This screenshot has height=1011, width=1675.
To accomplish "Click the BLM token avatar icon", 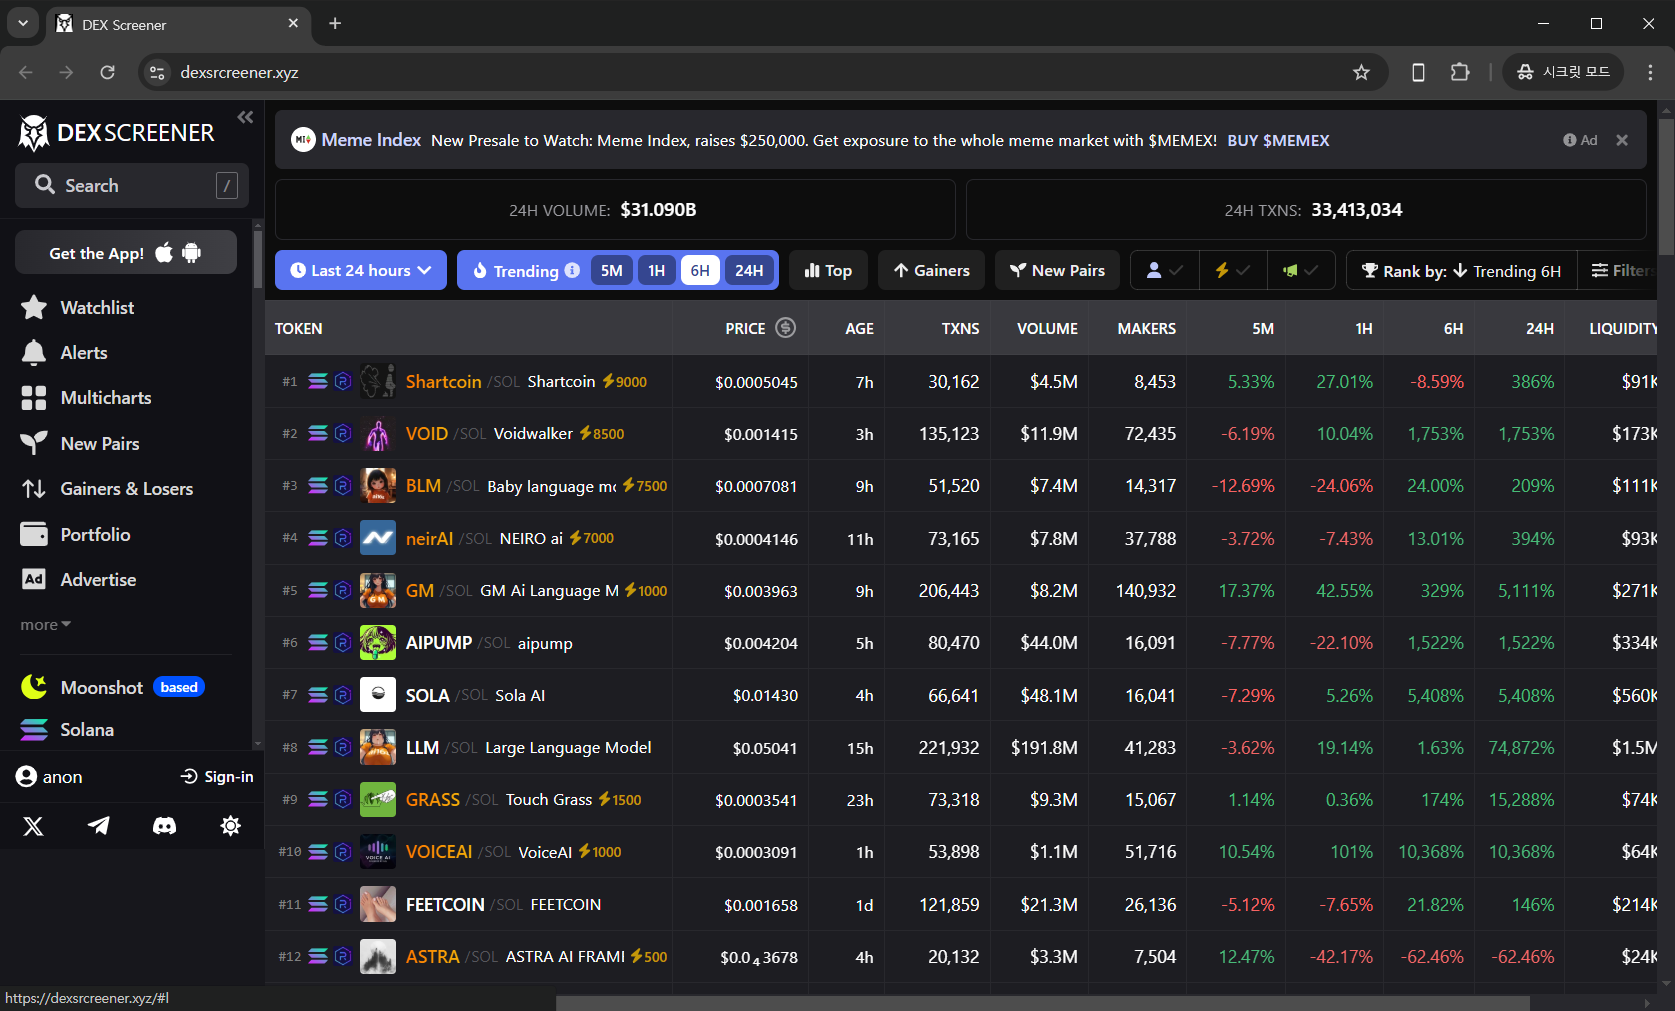I will [x=378, y=486].
